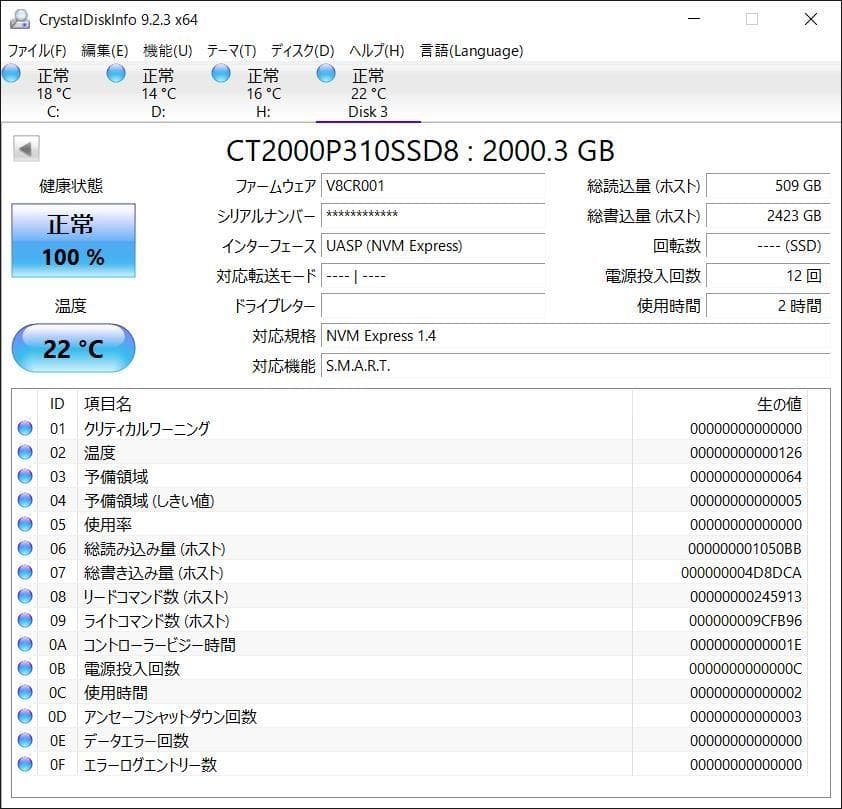Screen dimensions: 842x809
Task: Click status orb for drive D:
Action: (x=116, y=74)
